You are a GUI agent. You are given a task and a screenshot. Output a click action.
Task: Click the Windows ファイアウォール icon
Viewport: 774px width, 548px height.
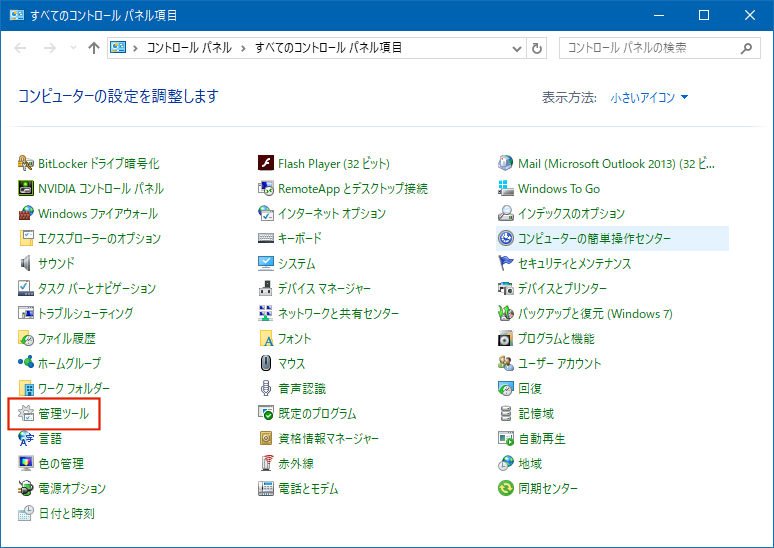click(x=26, y=213)
